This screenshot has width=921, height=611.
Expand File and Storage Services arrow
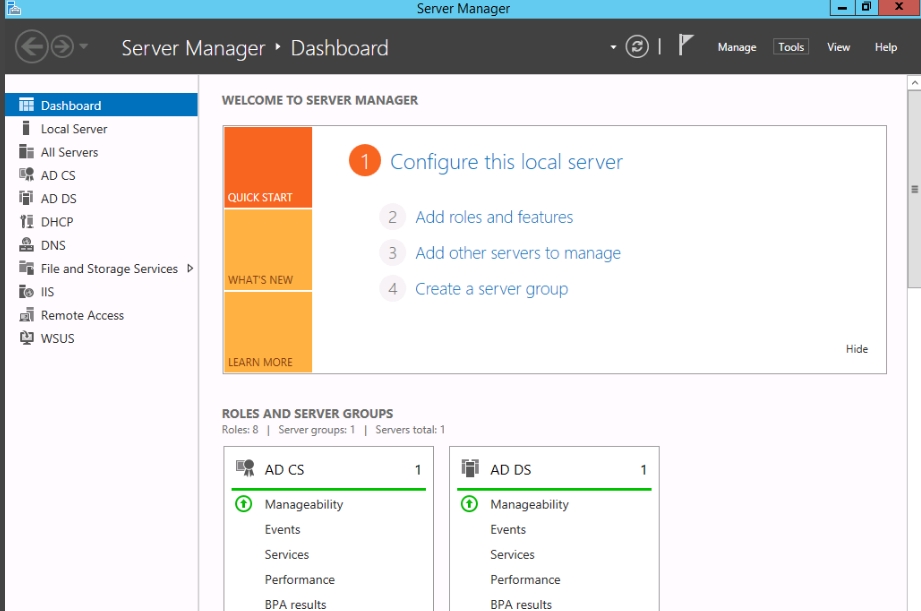click(x=190, y=268)
